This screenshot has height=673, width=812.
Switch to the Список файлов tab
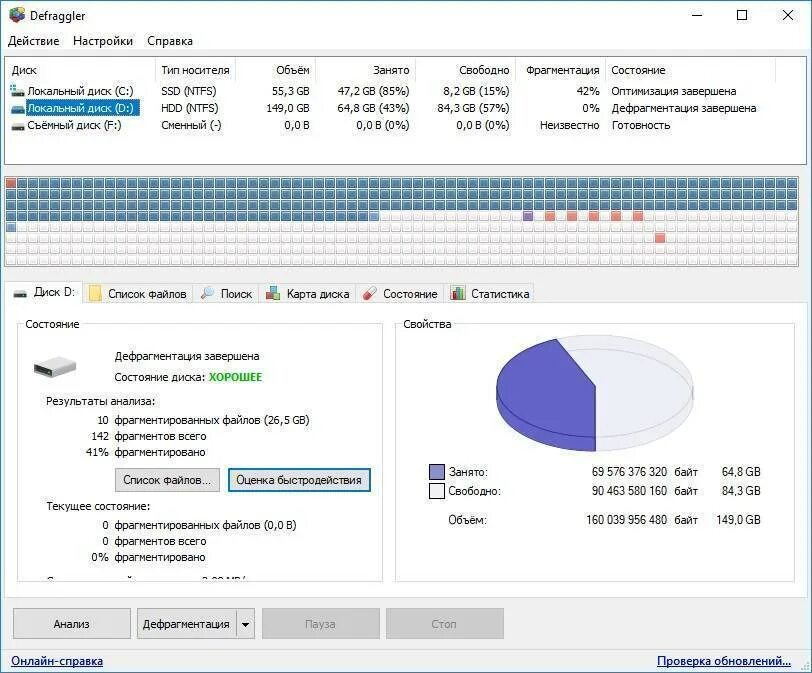(x=139, y=294)
